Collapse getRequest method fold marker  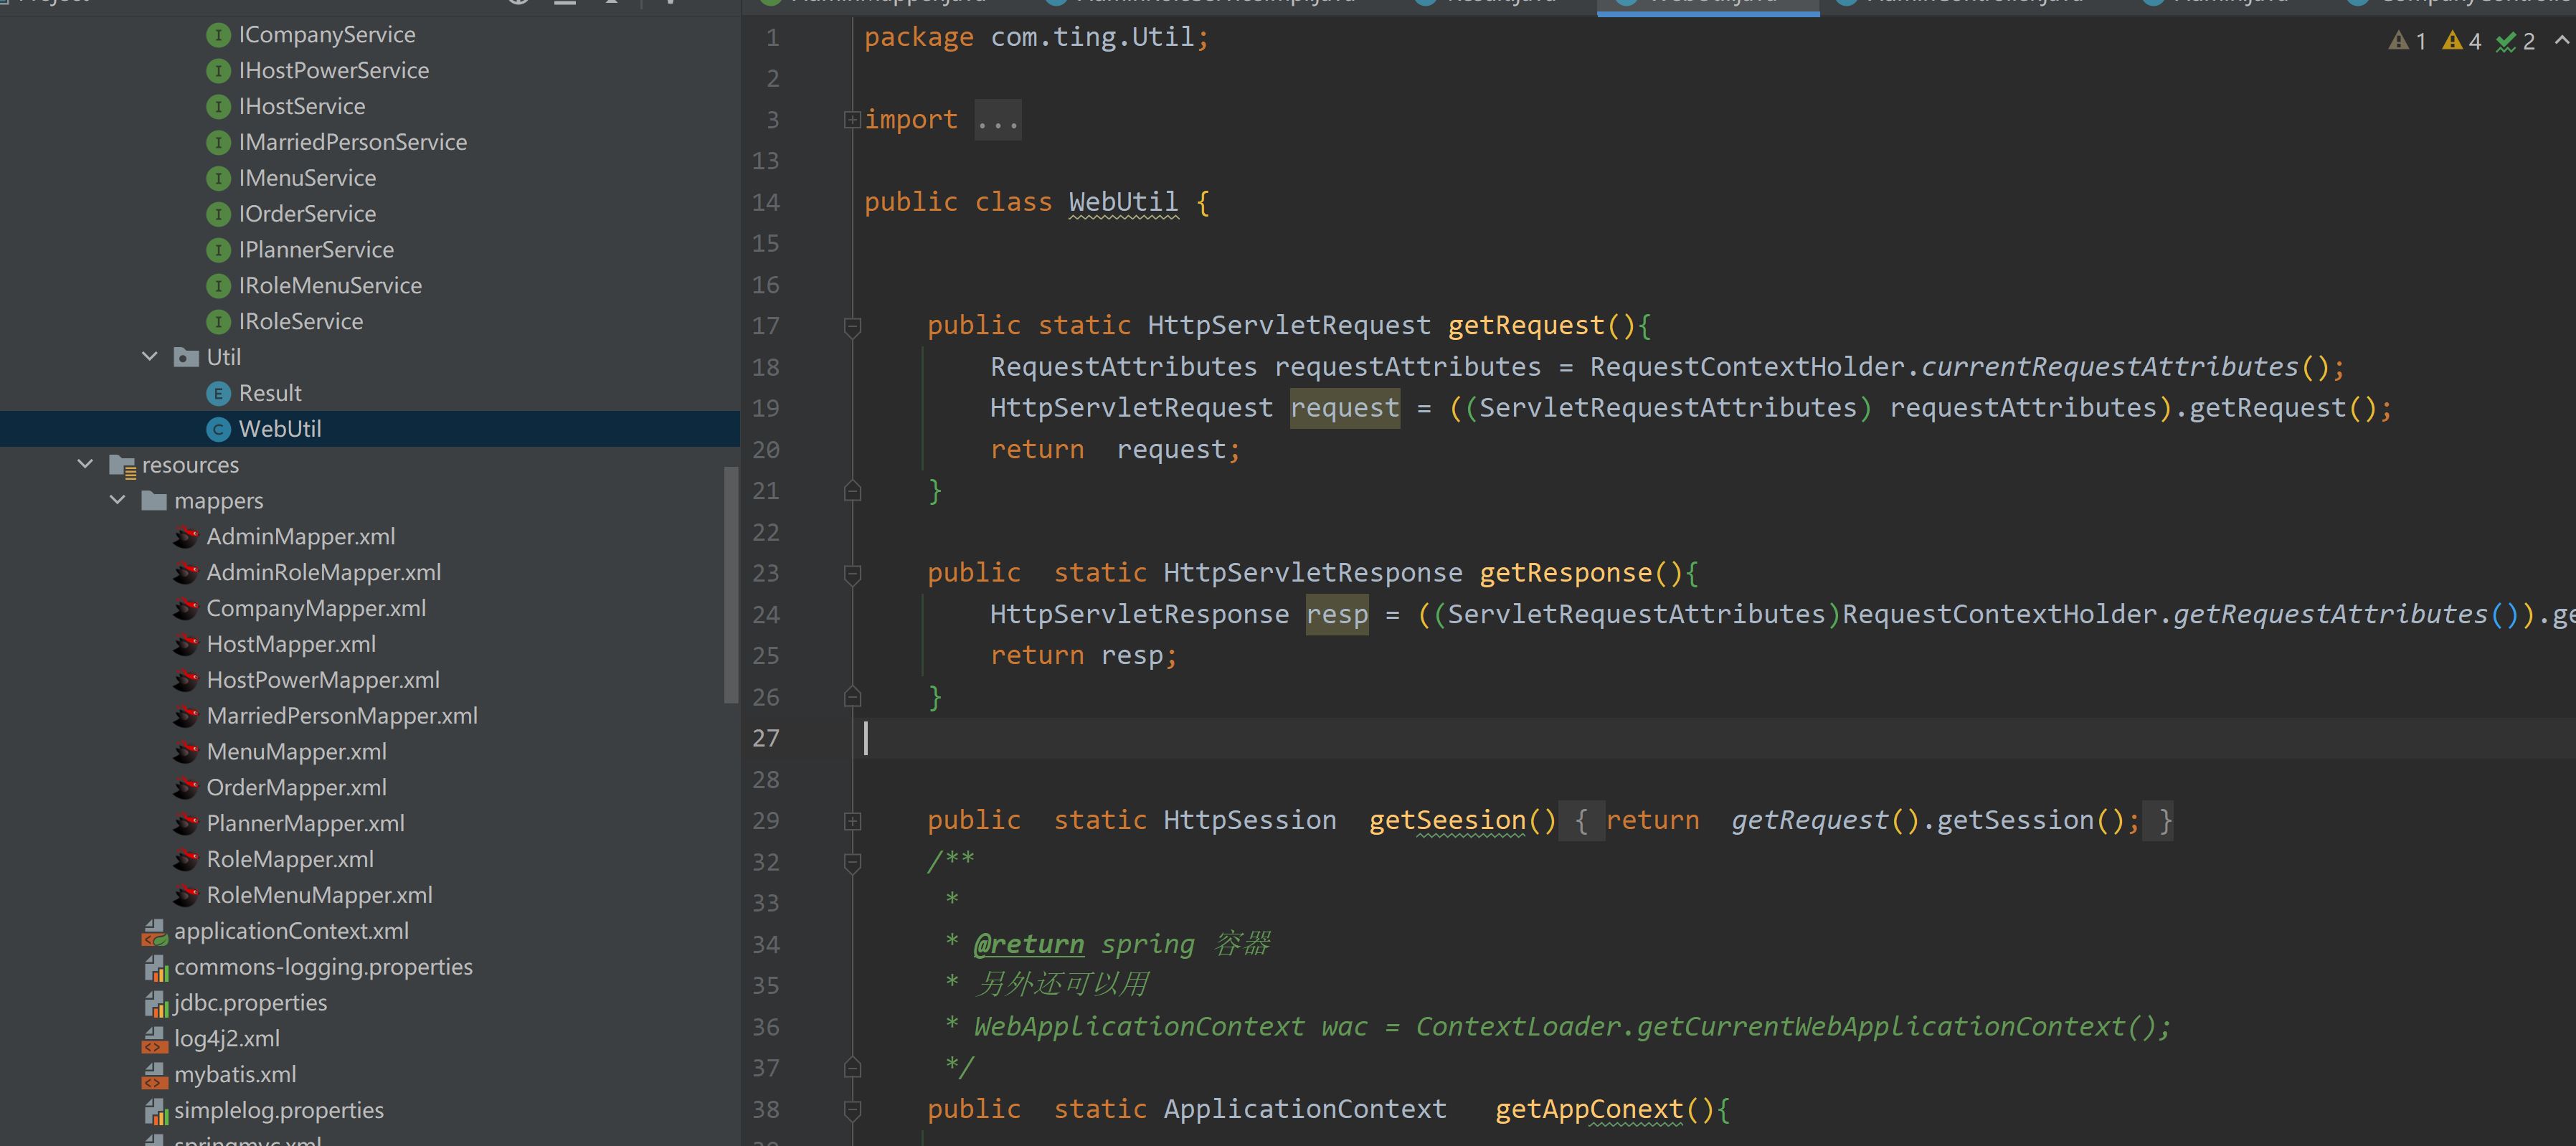(x=852, y=327)
